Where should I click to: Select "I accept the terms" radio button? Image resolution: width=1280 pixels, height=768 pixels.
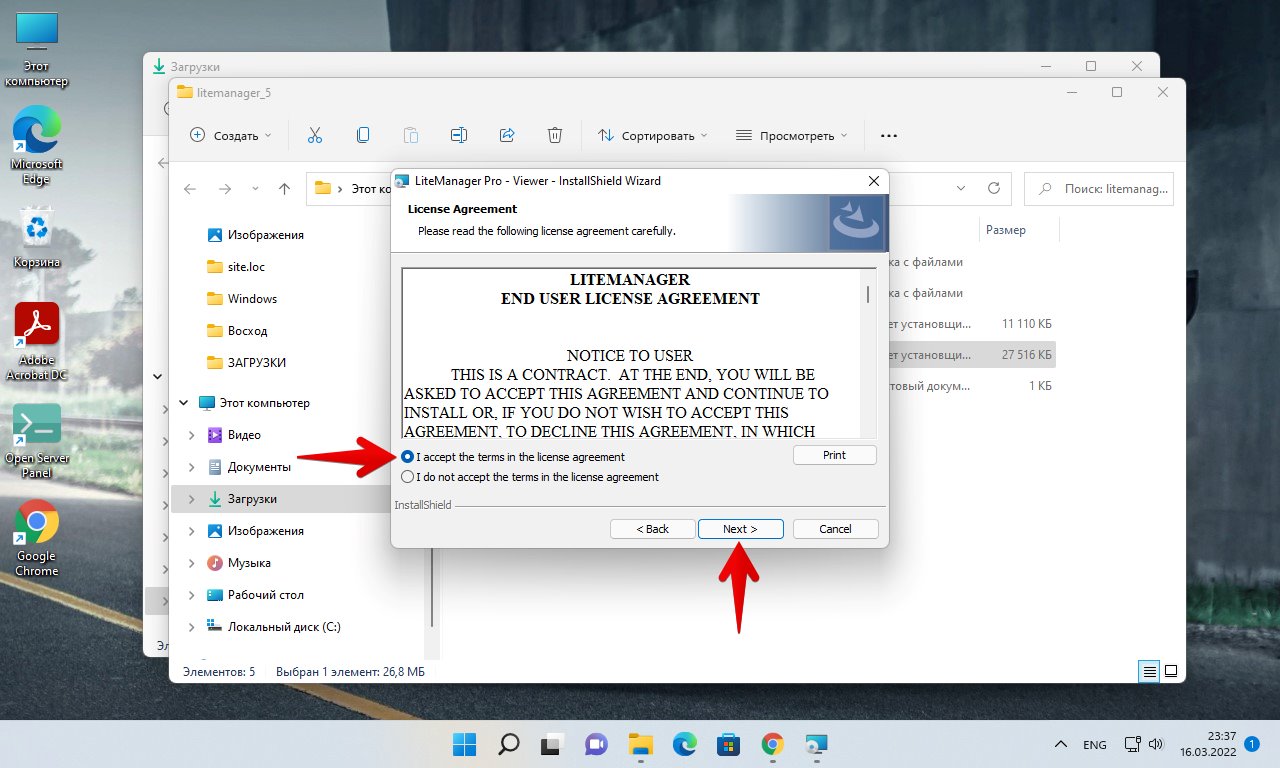point(407,455)
